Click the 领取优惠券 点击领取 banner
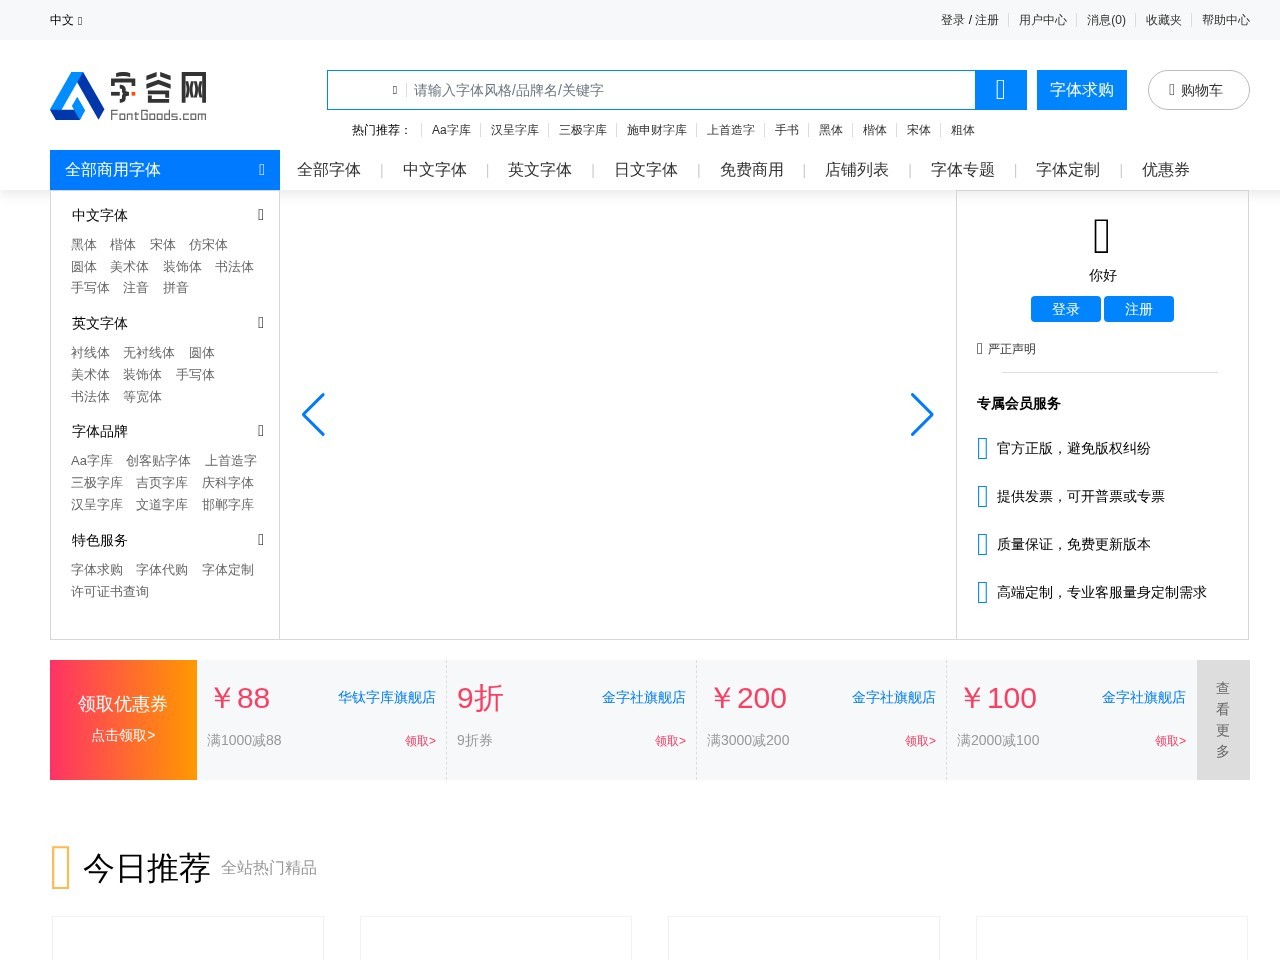1280x960 pixels. coord(123,720)
